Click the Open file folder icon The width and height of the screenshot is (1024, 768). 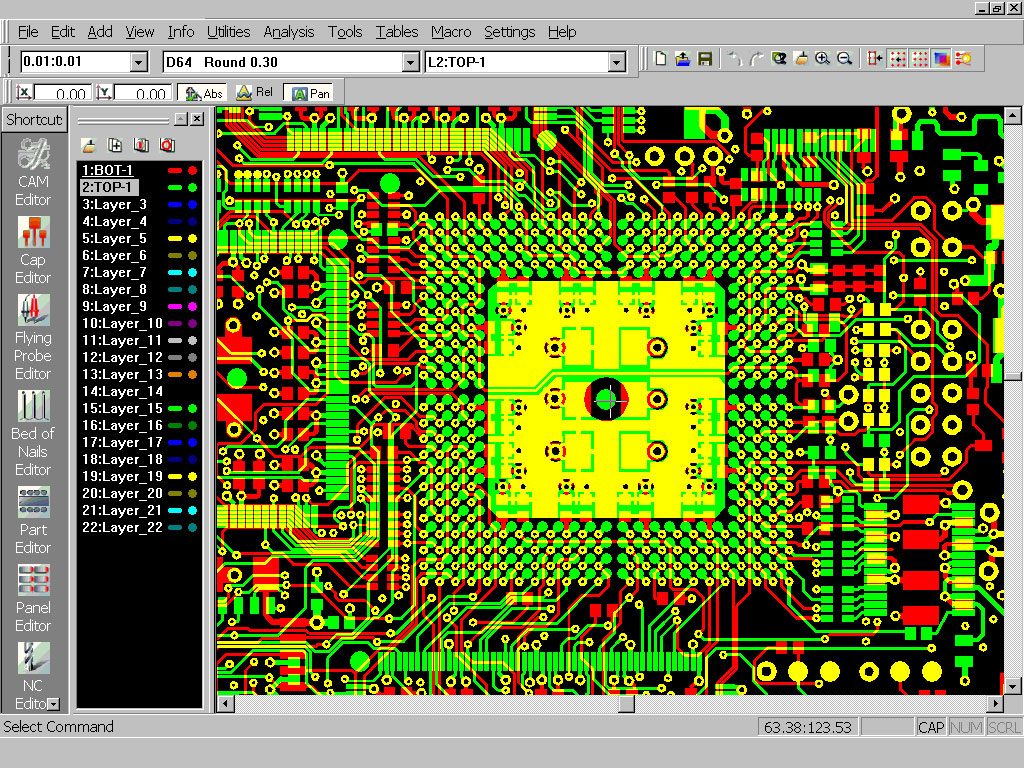(x=682, y=59)
